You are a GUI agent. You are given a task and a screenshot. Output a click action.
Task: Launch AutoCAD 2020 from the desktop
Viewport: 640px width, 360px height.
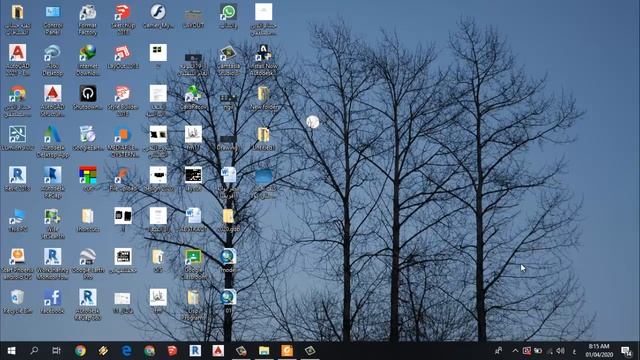18,60
